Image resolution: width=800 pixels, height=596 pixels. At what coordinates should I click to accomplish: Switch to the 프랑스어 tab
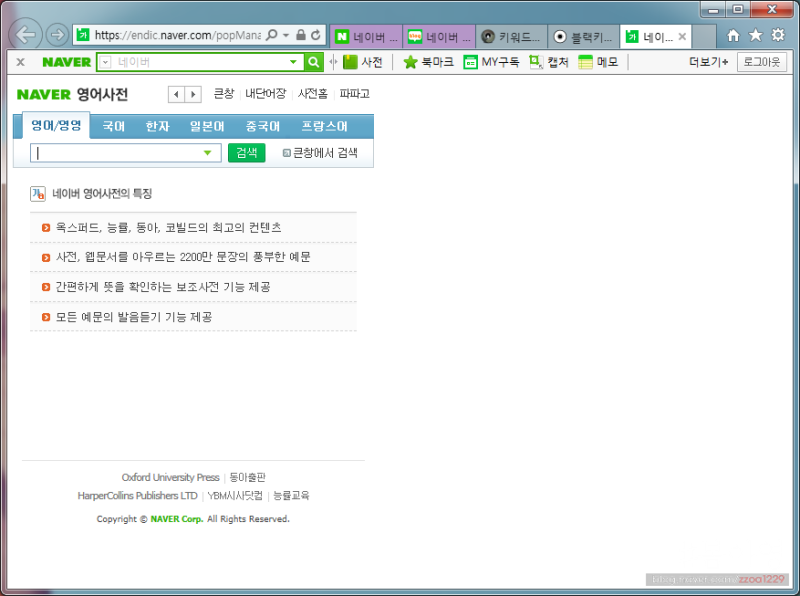click(324, 126)
